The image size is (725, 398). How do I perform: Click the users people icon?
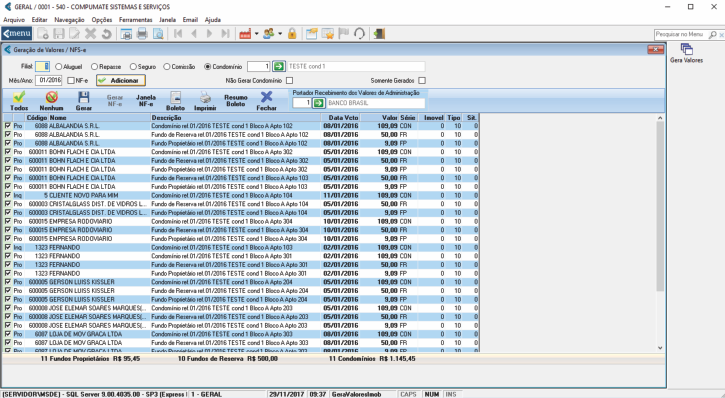tap(269, 33)
